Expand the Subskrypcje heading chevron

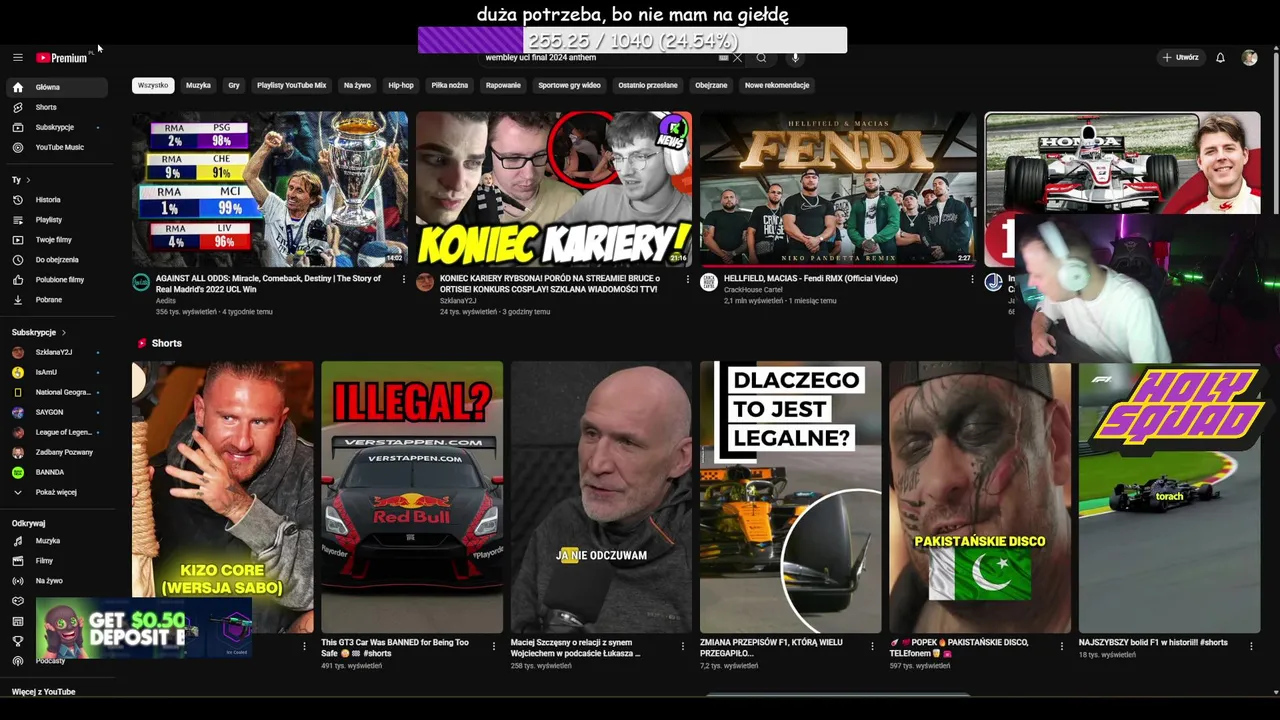64,332
